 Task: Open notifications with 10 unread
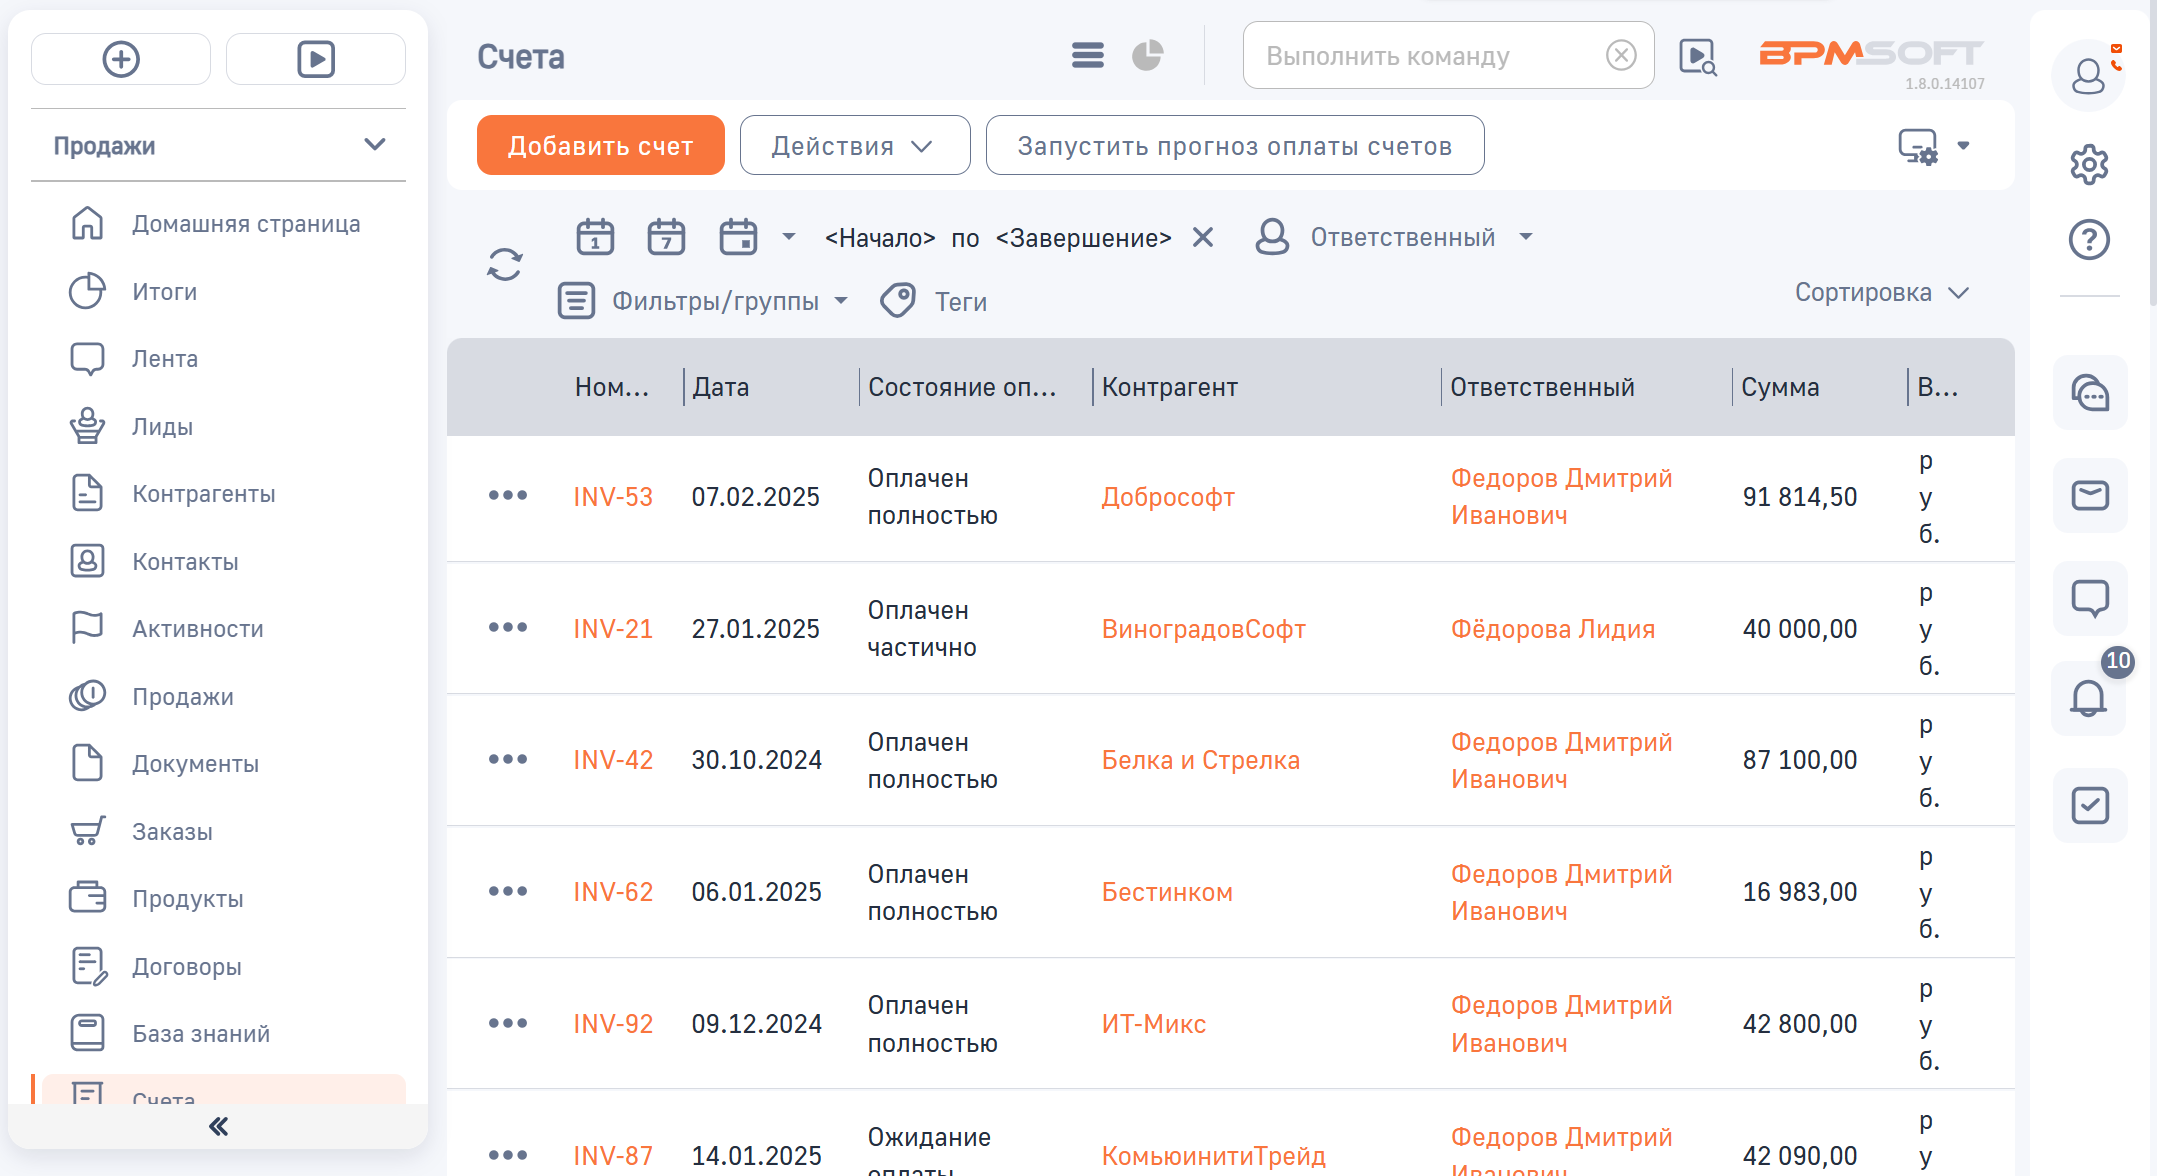tap(2089, 701)
